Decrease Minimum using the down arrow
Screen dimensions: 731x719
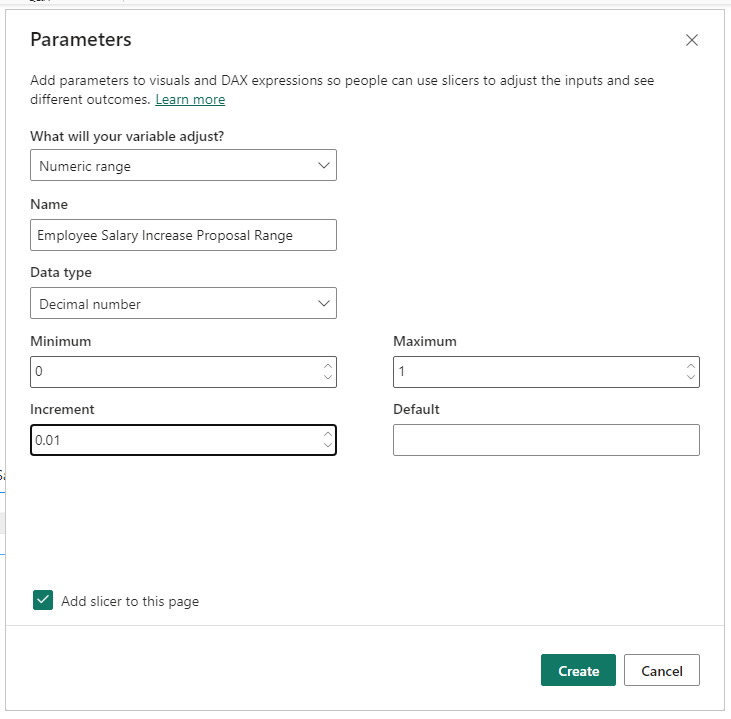328,377
